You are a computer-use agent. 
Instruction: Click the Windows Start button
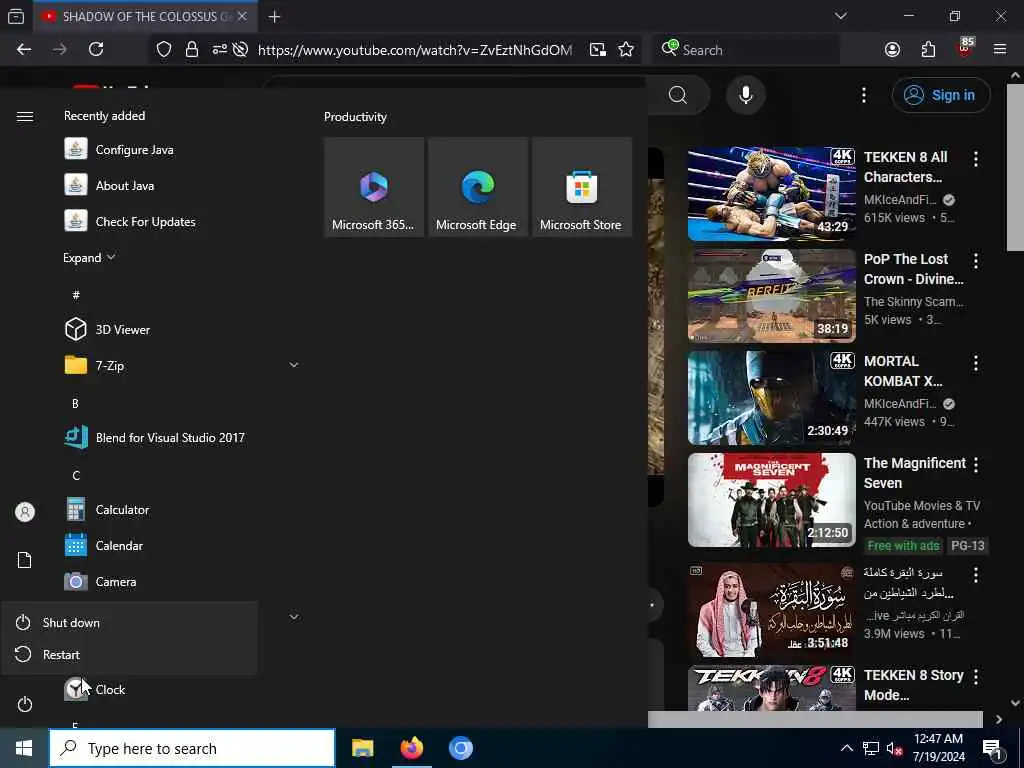pyautogui.click(x=24, y=748)
